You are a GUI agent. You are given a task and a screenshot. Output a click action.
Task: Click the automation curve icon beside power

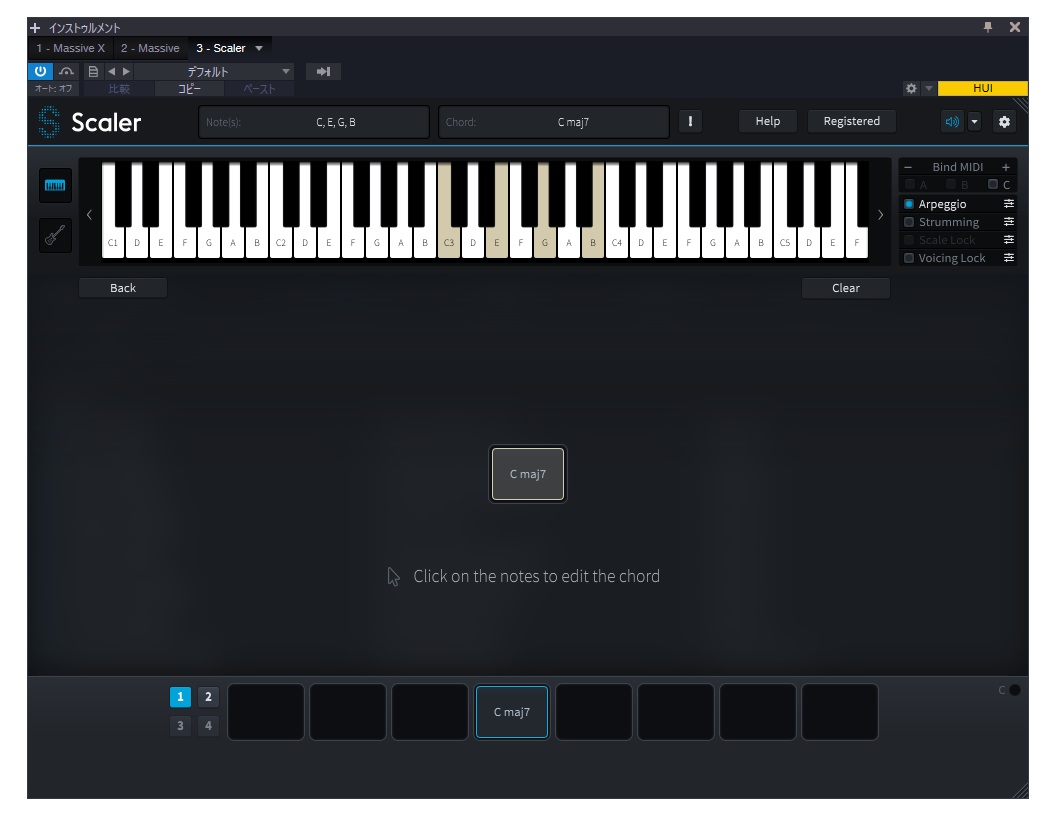click(66, 71)
